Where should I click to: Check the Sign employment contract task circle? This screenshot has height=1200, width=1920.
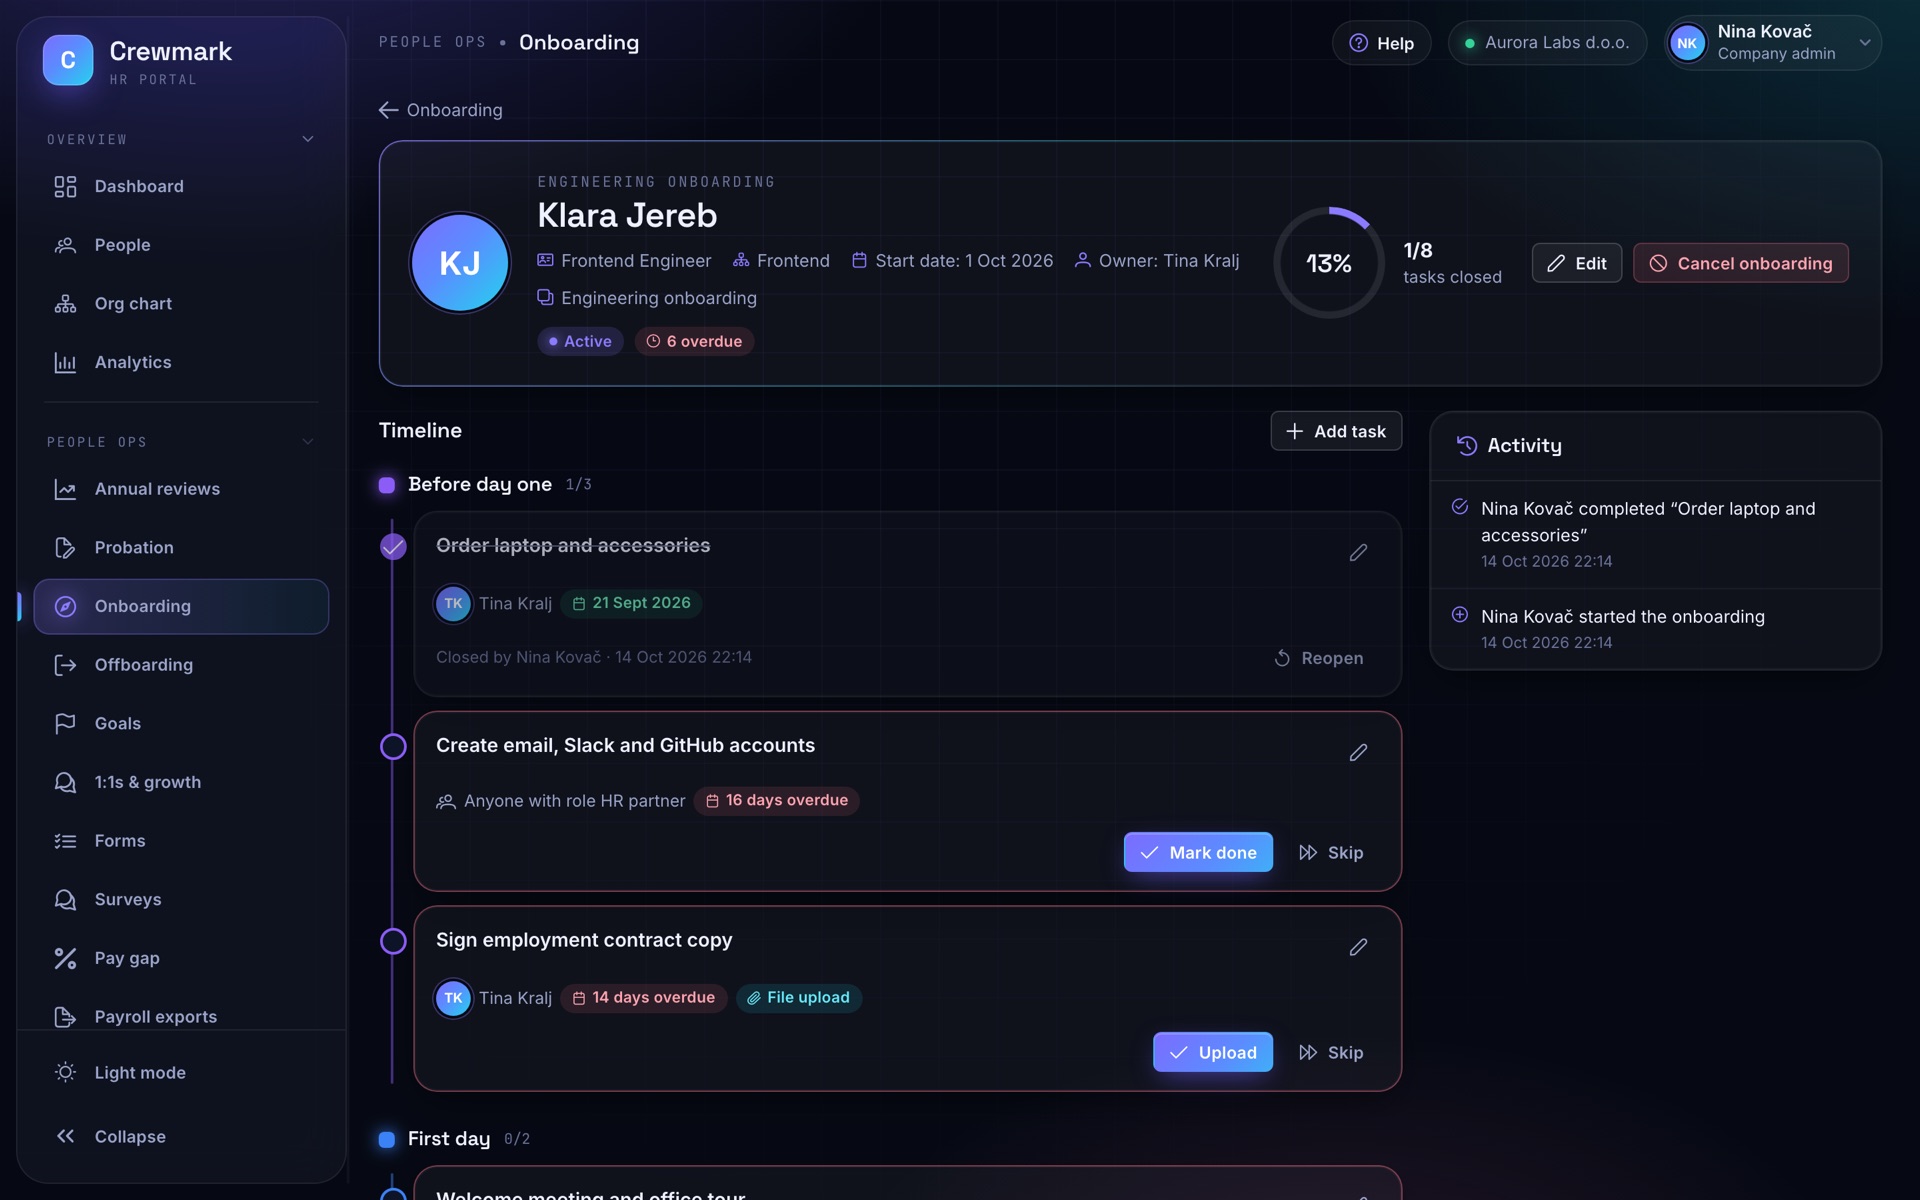click(393, 942)
